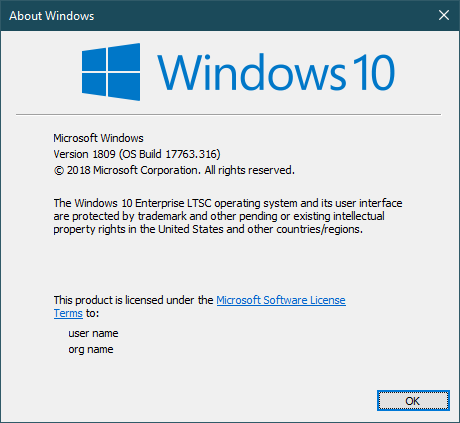
Task: Click the Microsoft Corporation rights reserved text
Action: coord(194,170)
